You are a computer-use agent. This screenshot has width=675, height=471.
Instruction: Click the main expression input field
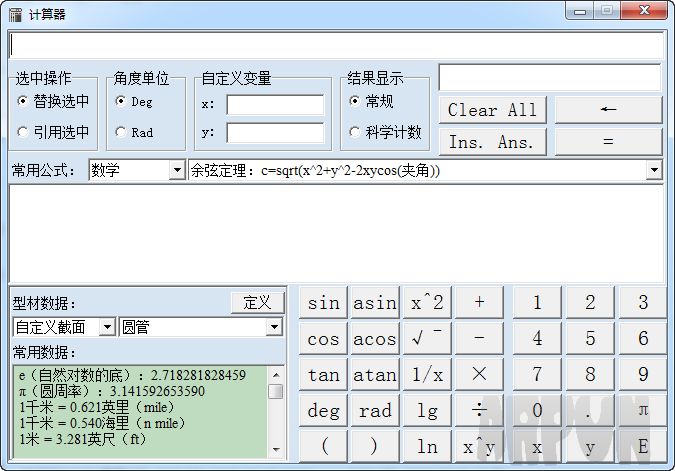pos(336,45)
